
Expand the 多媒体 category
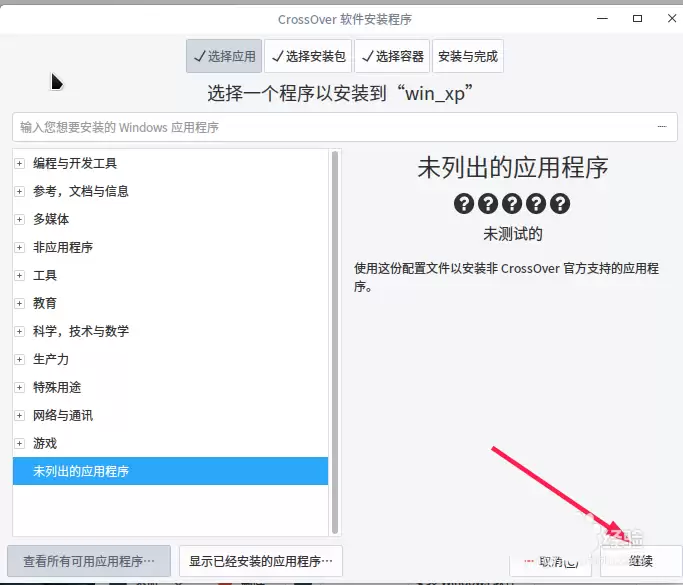click(x=20, y=219)
